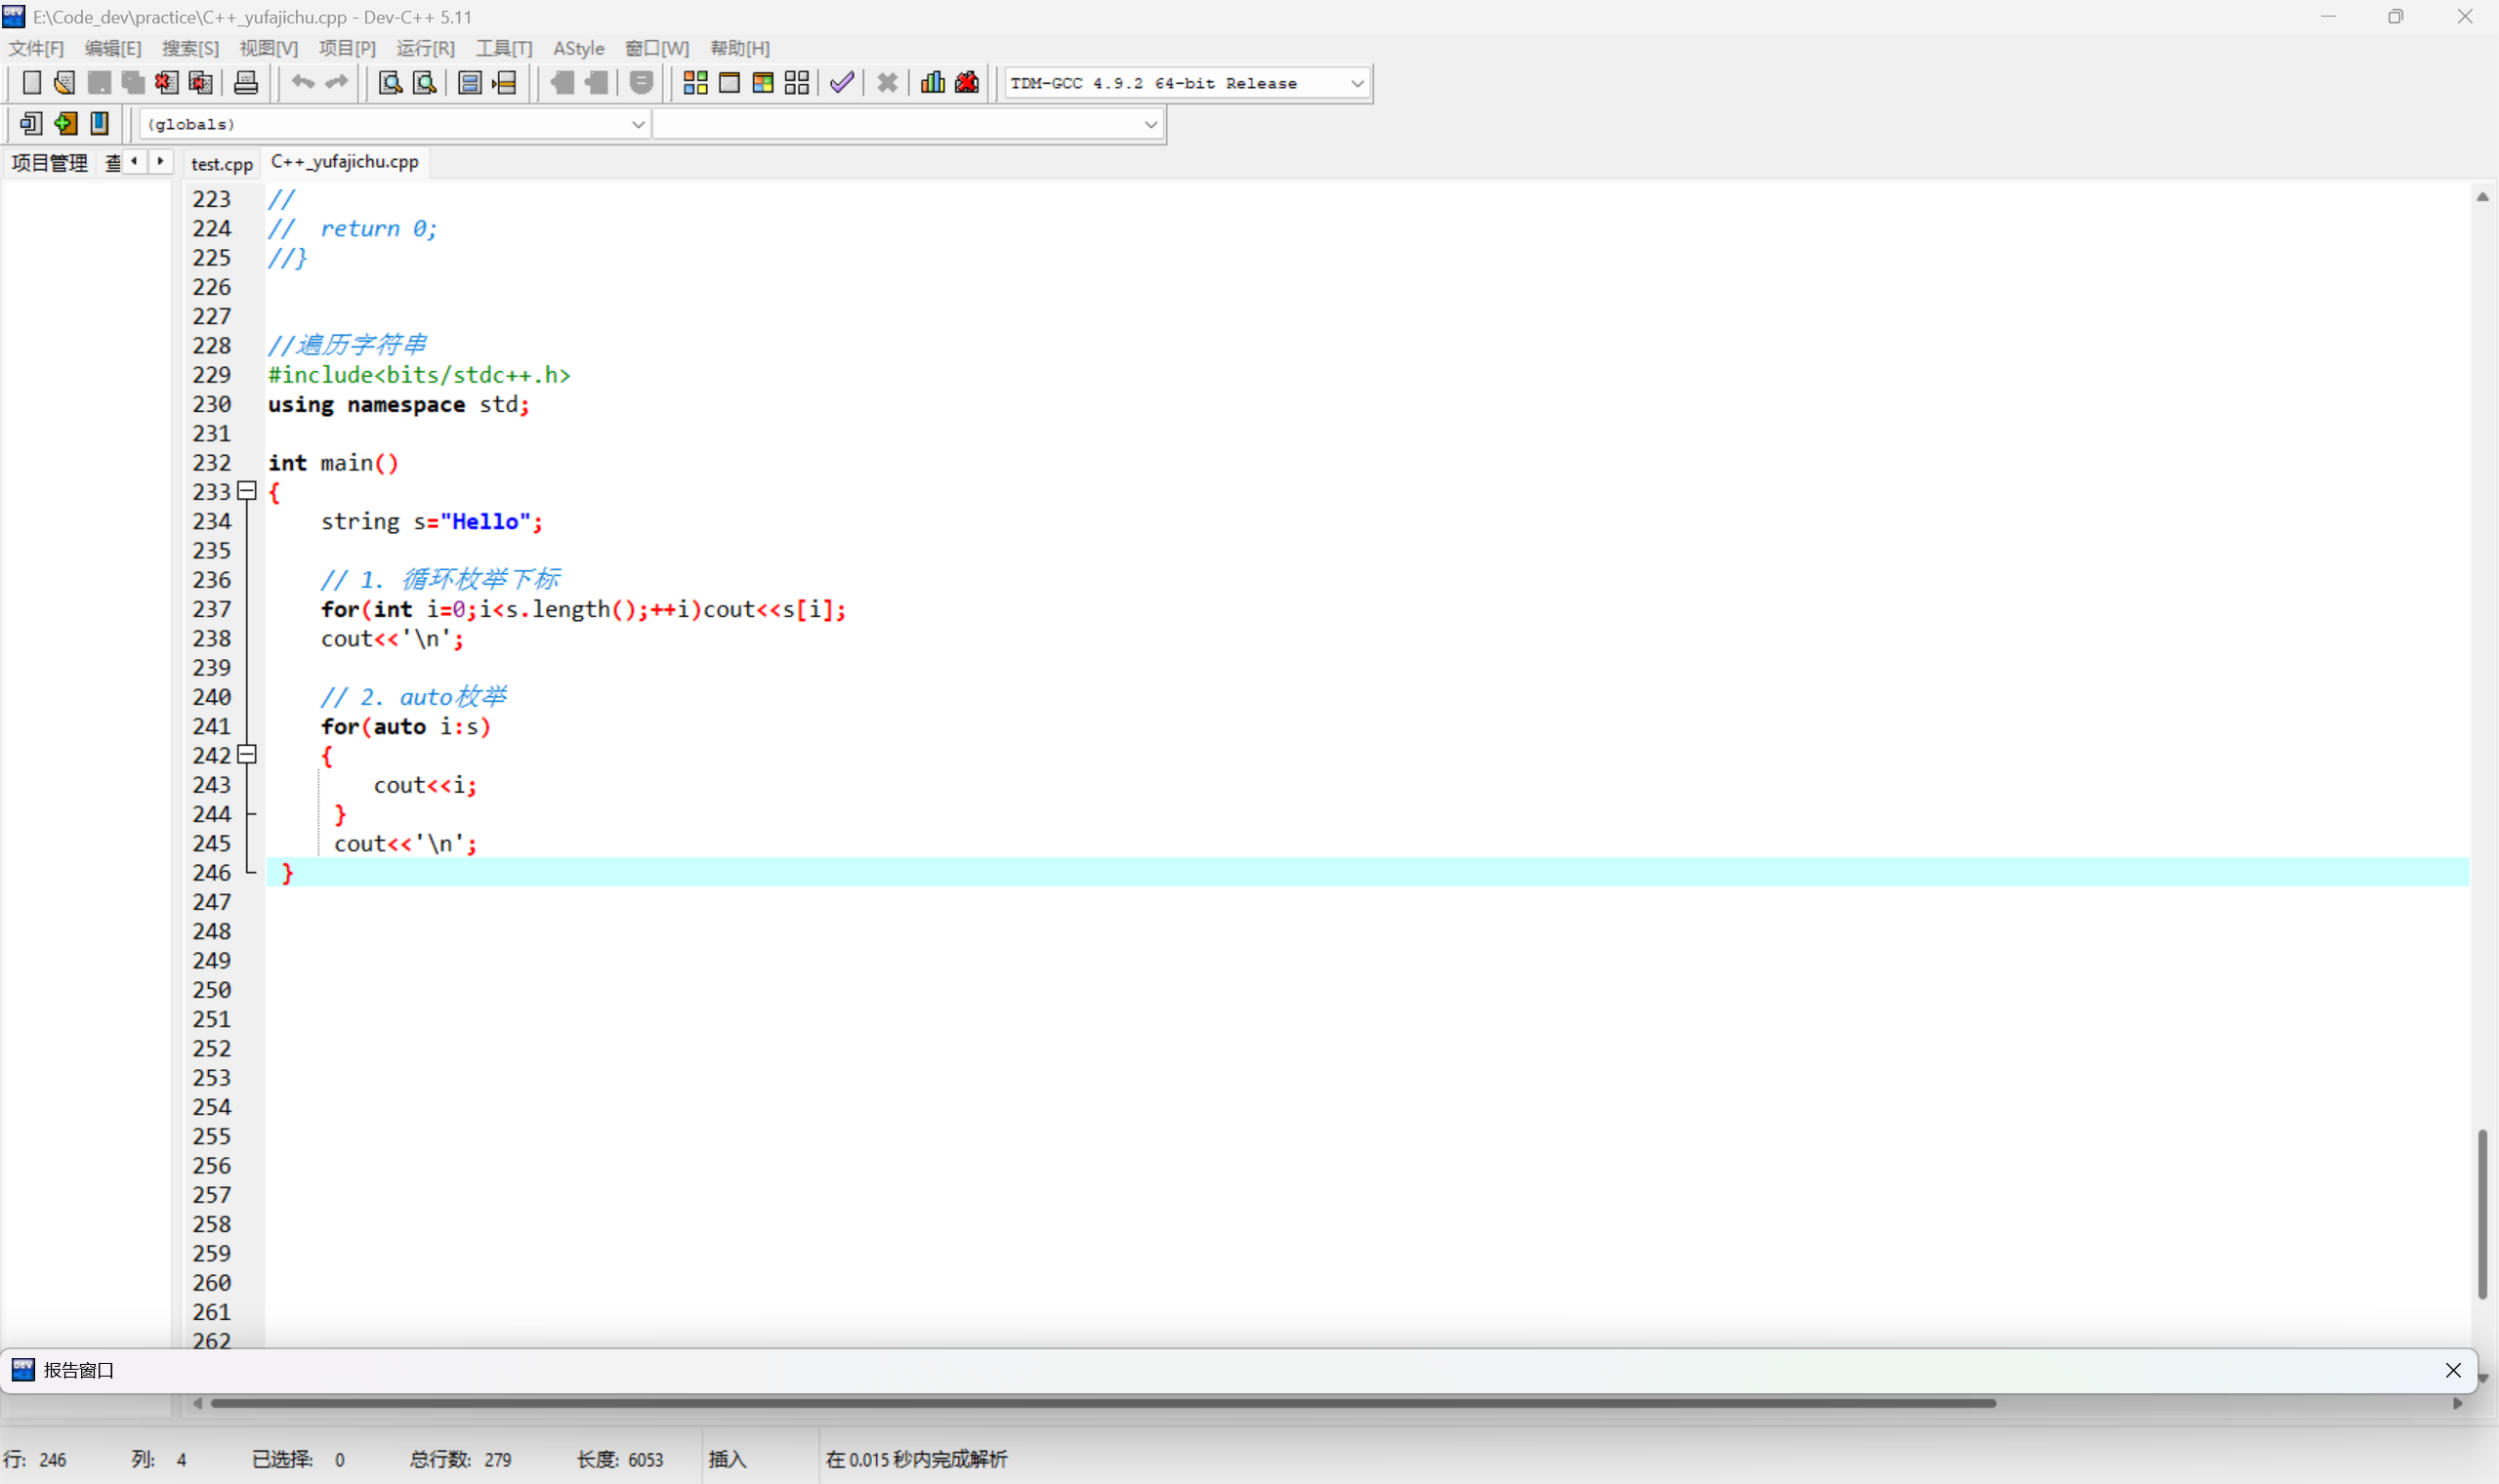Open the 运行[R] menu
The width and height of the screenshot is (2499, 1484).
click(x=425, y=48)
